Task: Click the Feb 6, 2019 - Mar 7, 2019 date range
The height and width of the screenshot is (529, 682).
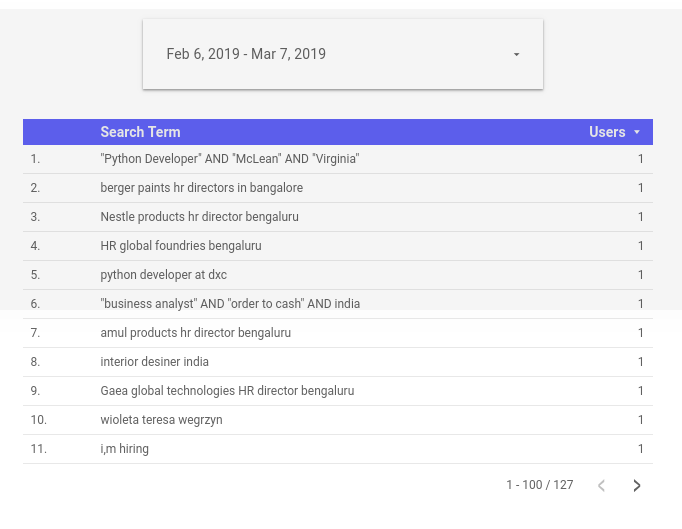Action: point(246,54)
